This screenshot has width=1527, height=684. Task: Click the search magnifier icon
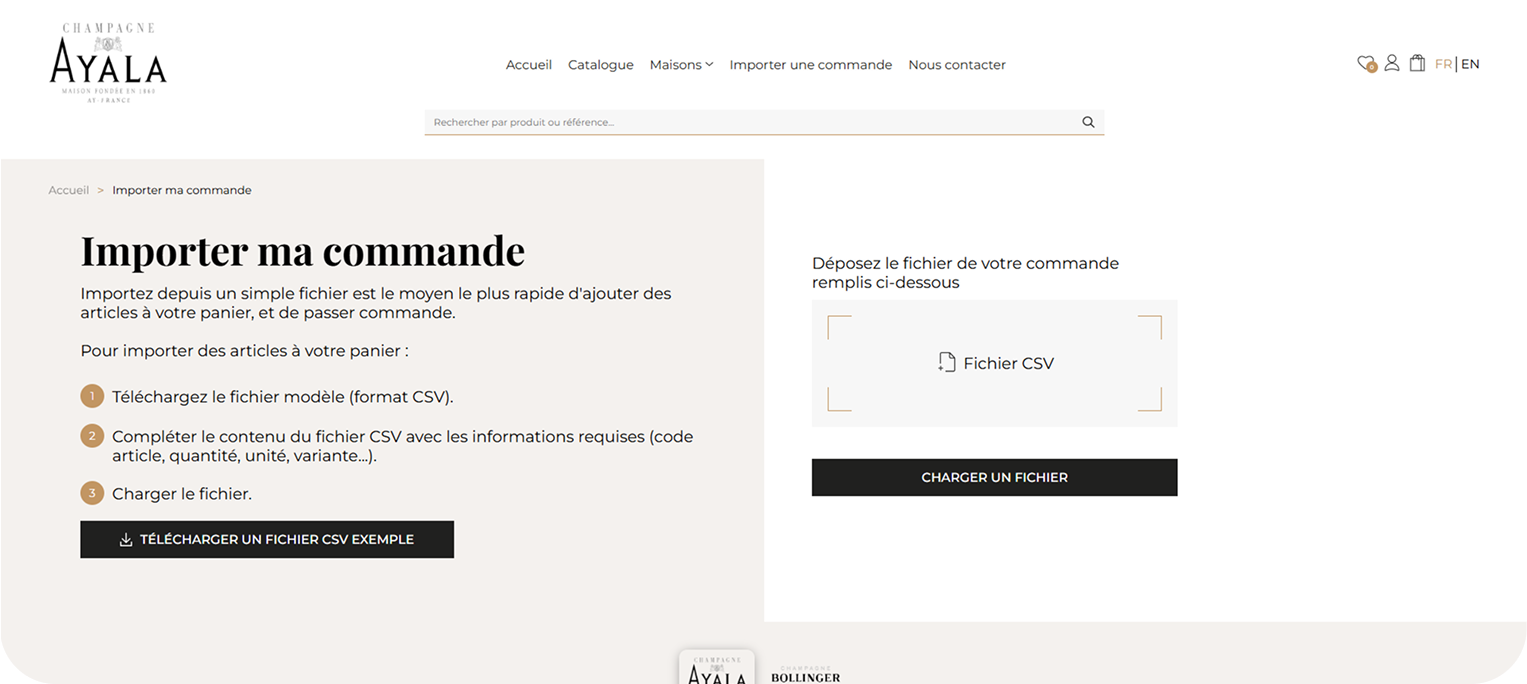tap(1088, 122)
